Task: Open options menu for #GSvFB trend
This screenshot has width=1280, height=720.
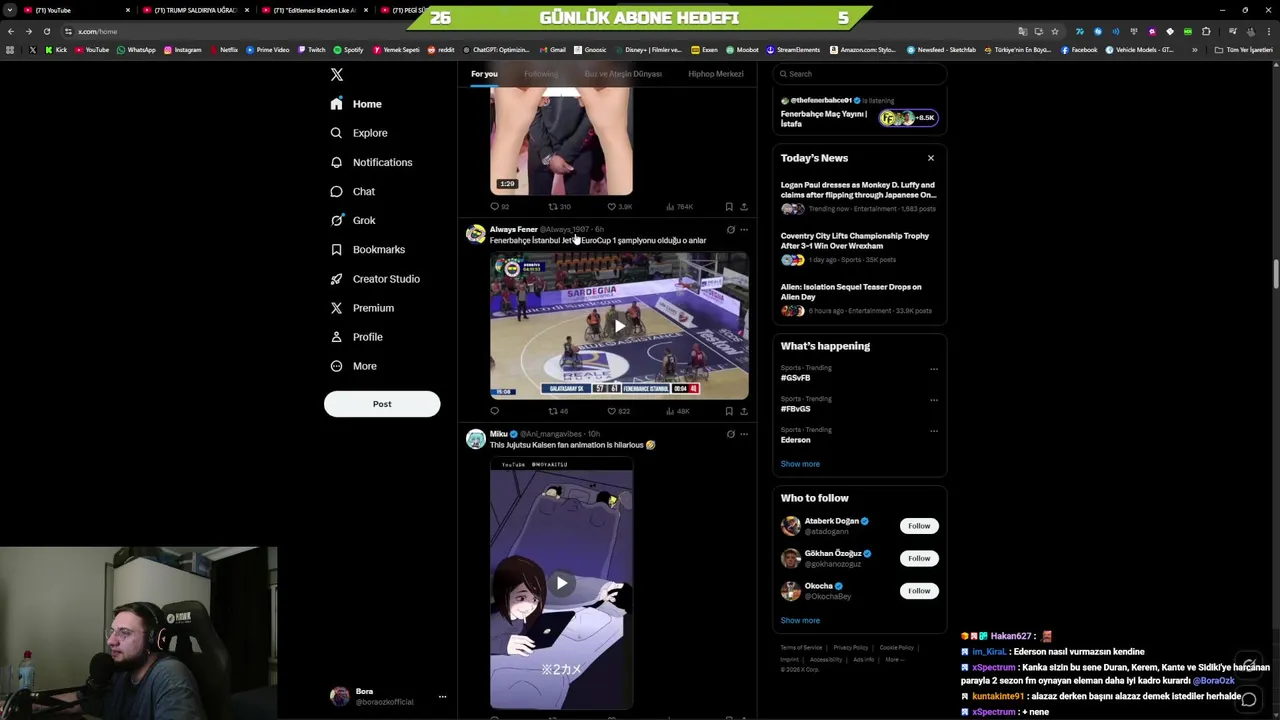Action: (934, 369)
